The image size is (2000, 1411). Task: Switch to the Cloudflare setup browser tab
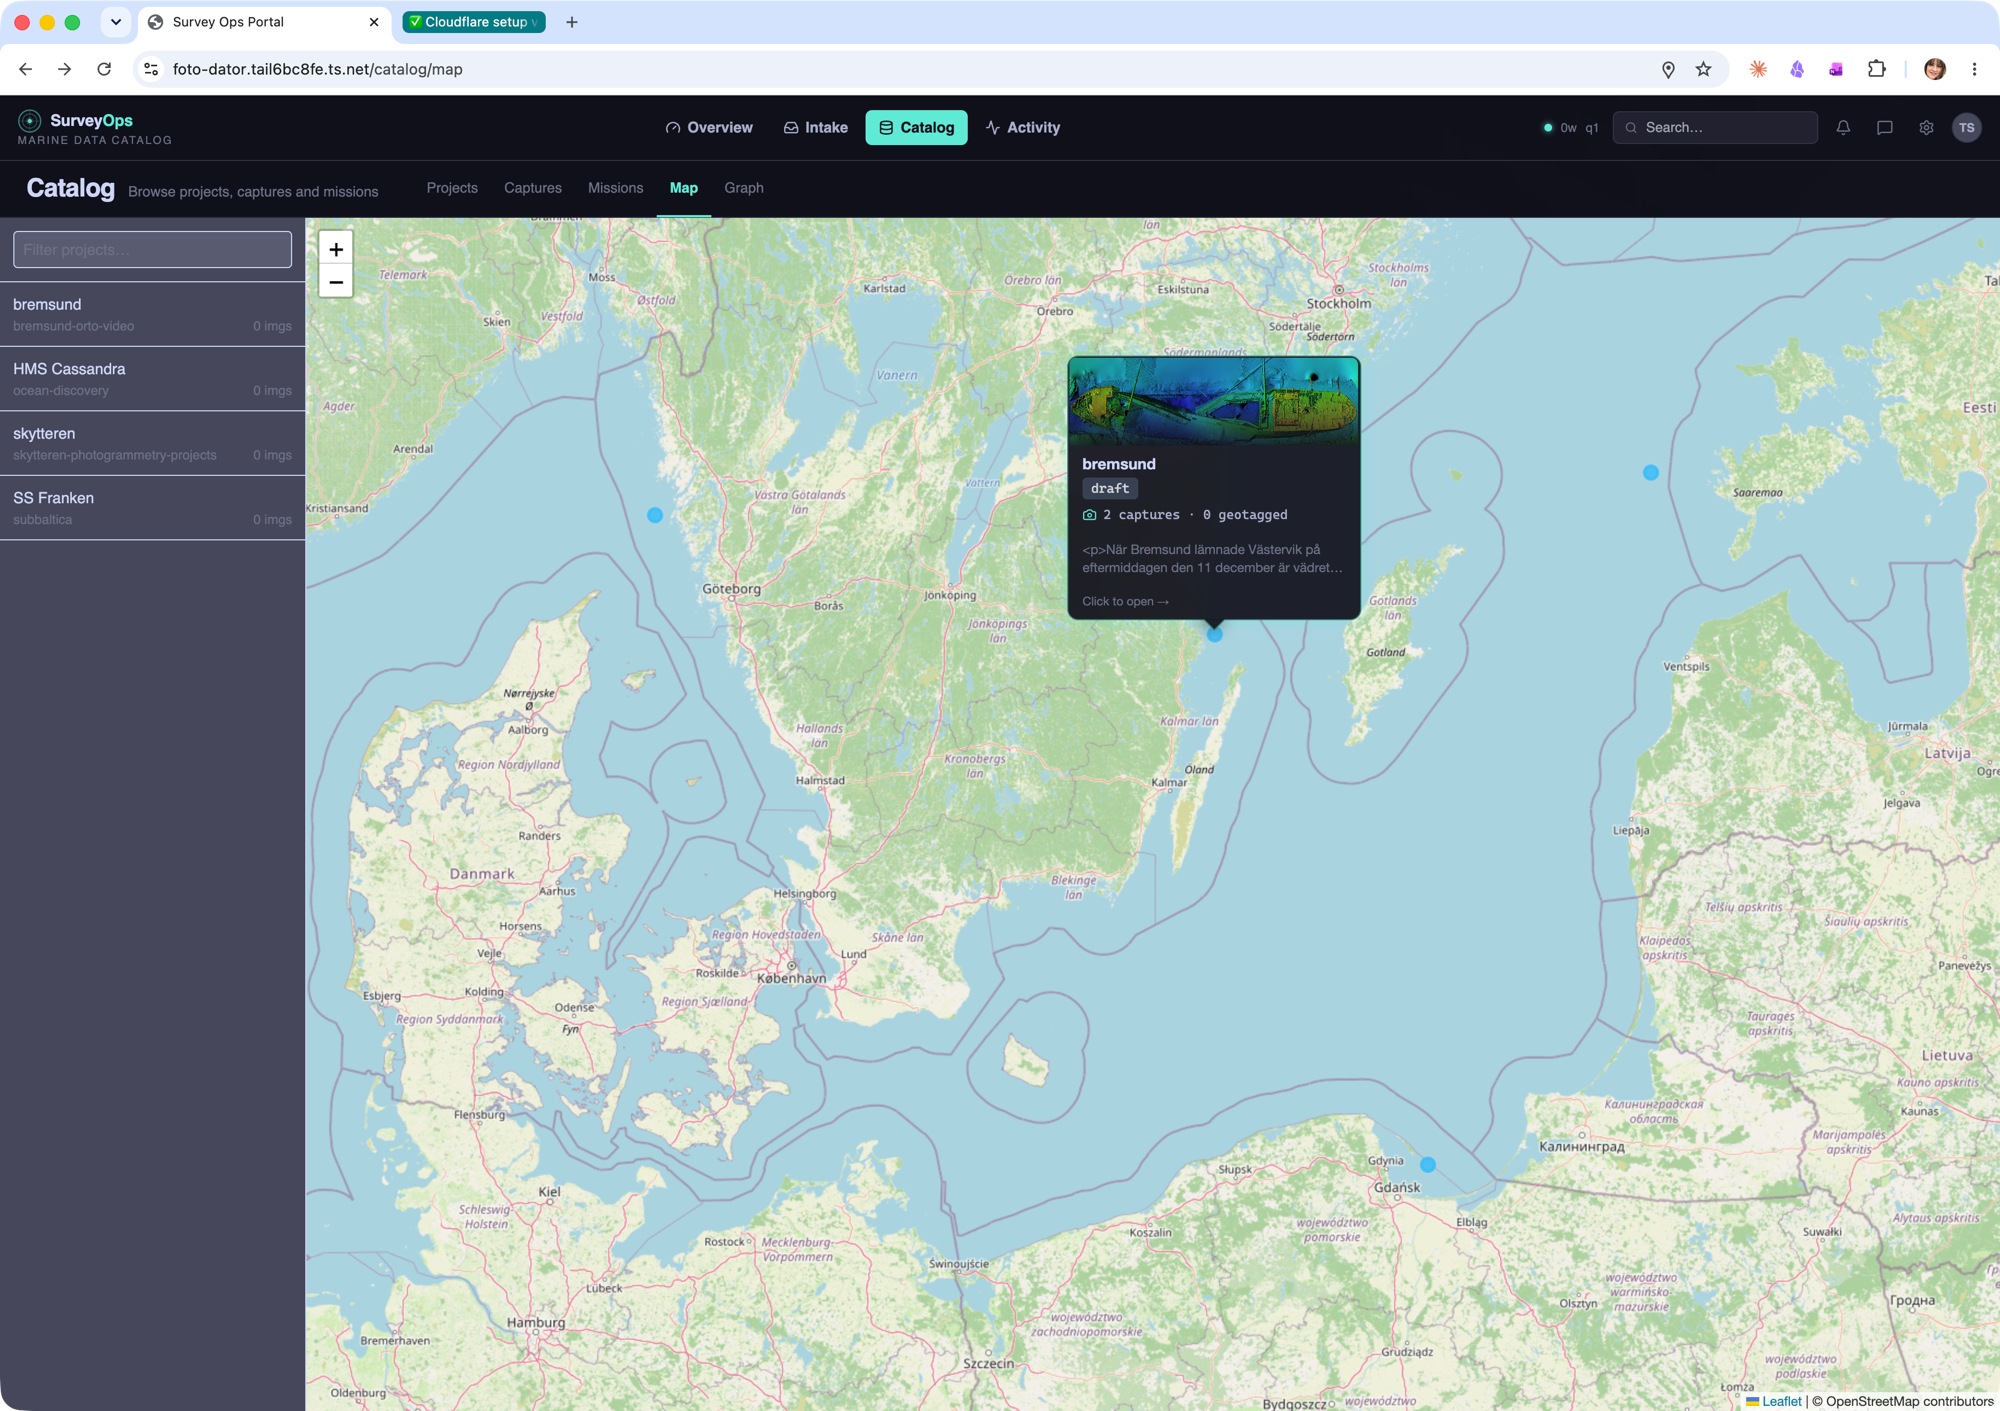pyautogui.click(x=474, y=22)
